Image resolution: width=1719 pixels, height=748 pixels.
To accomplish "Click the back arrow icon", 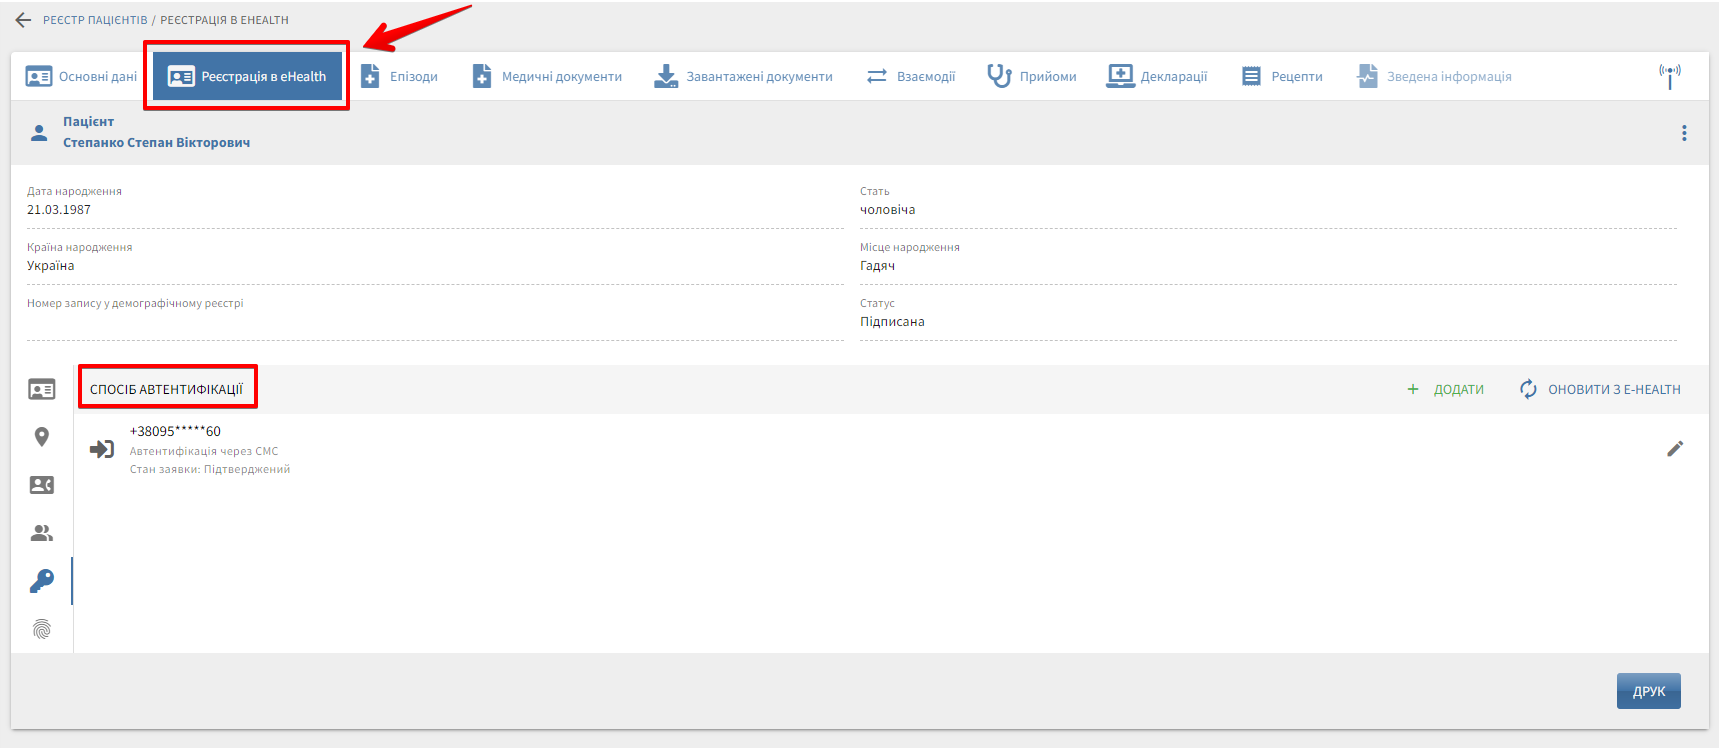I will pyautogui.click(x=23, y=20).
